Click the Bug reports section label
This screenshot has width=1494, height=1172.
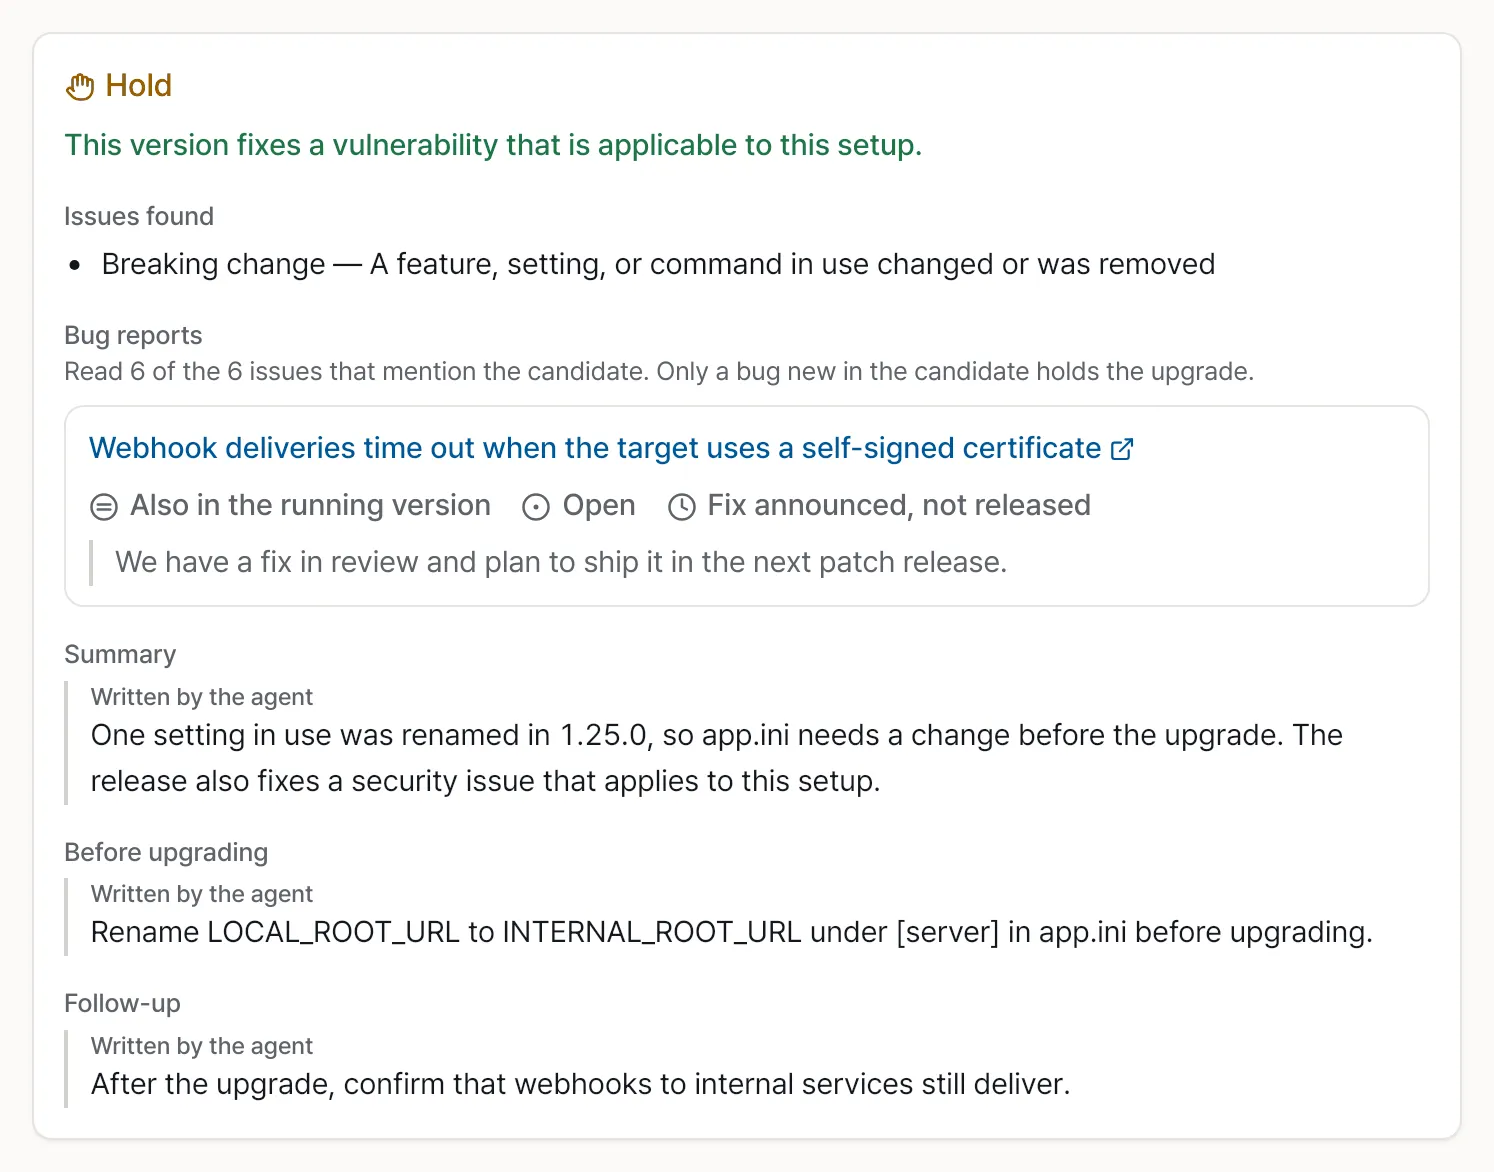click(133, 335)
